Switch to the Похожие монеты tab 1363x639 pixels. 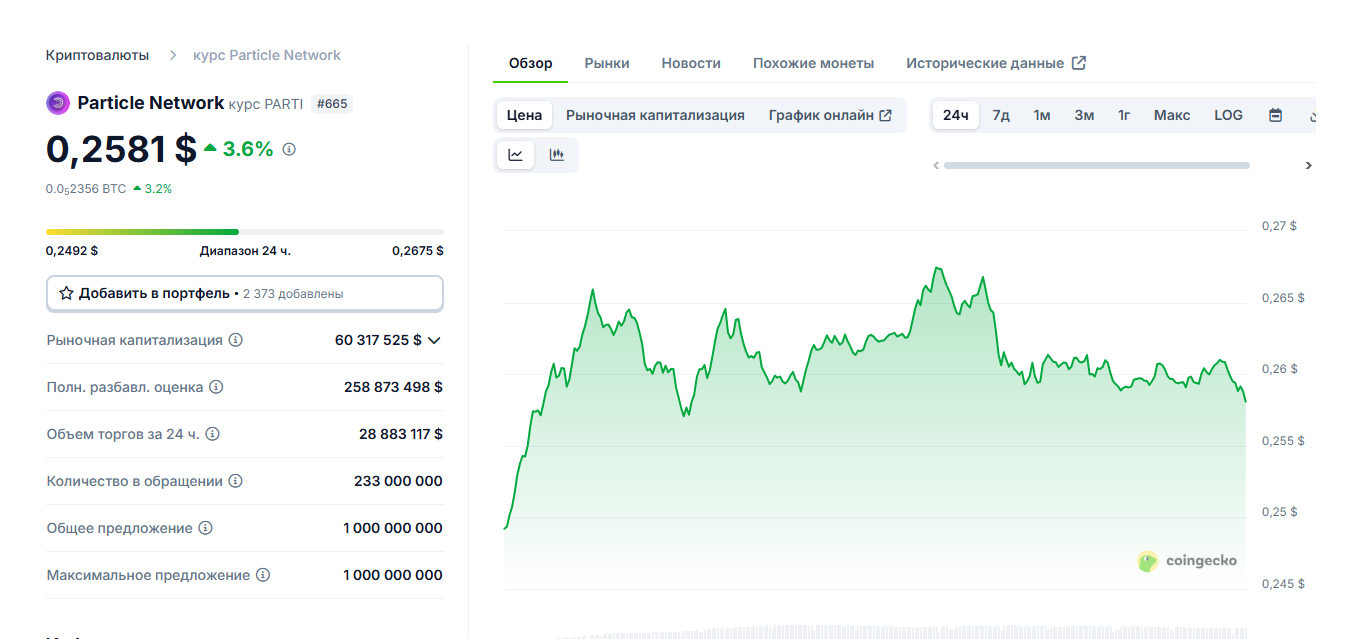[813, 63]
